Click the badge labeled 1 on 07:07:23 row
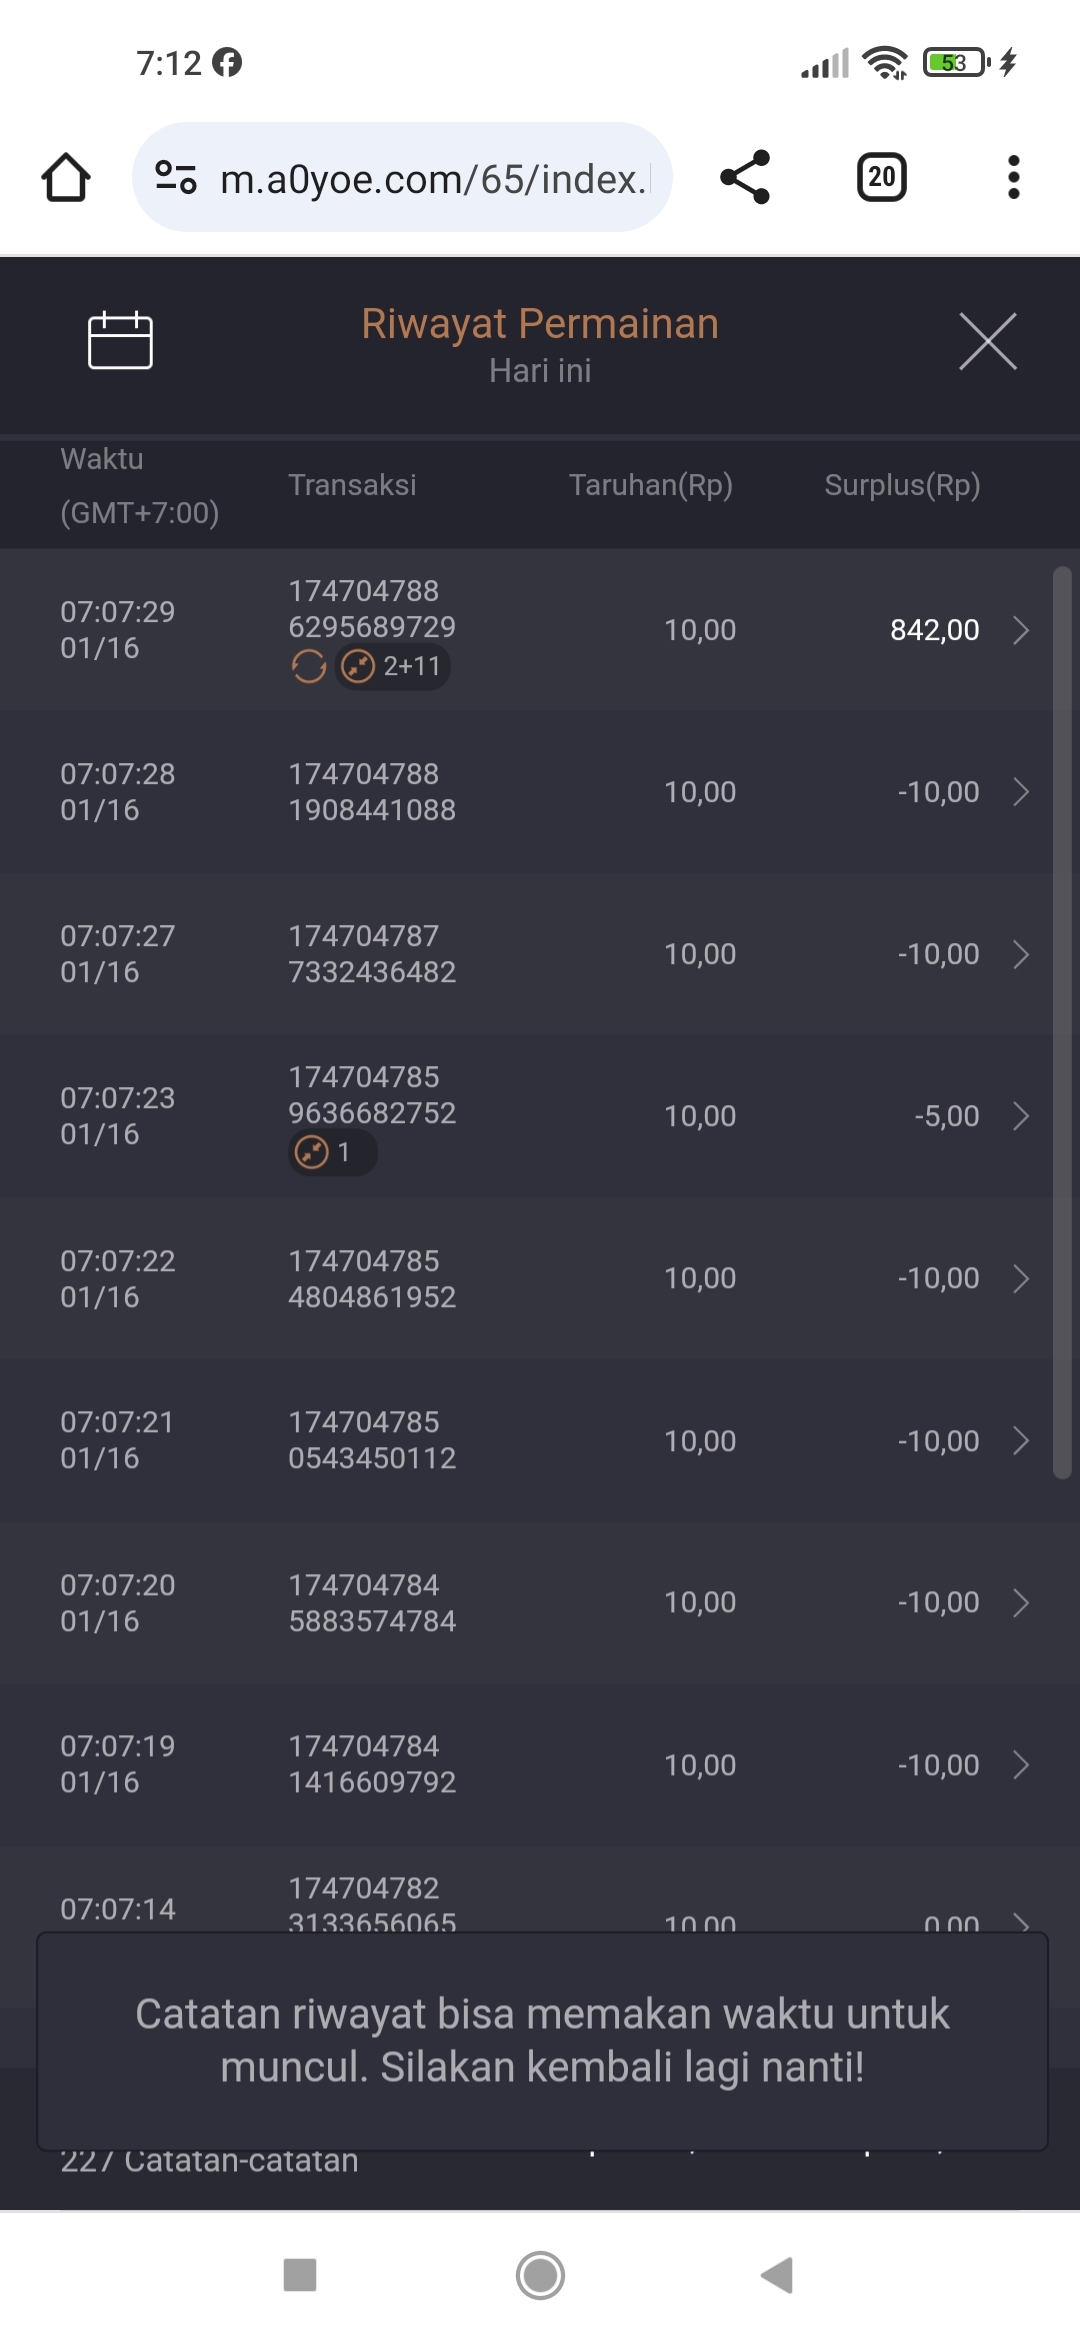 coord(332,1152)
